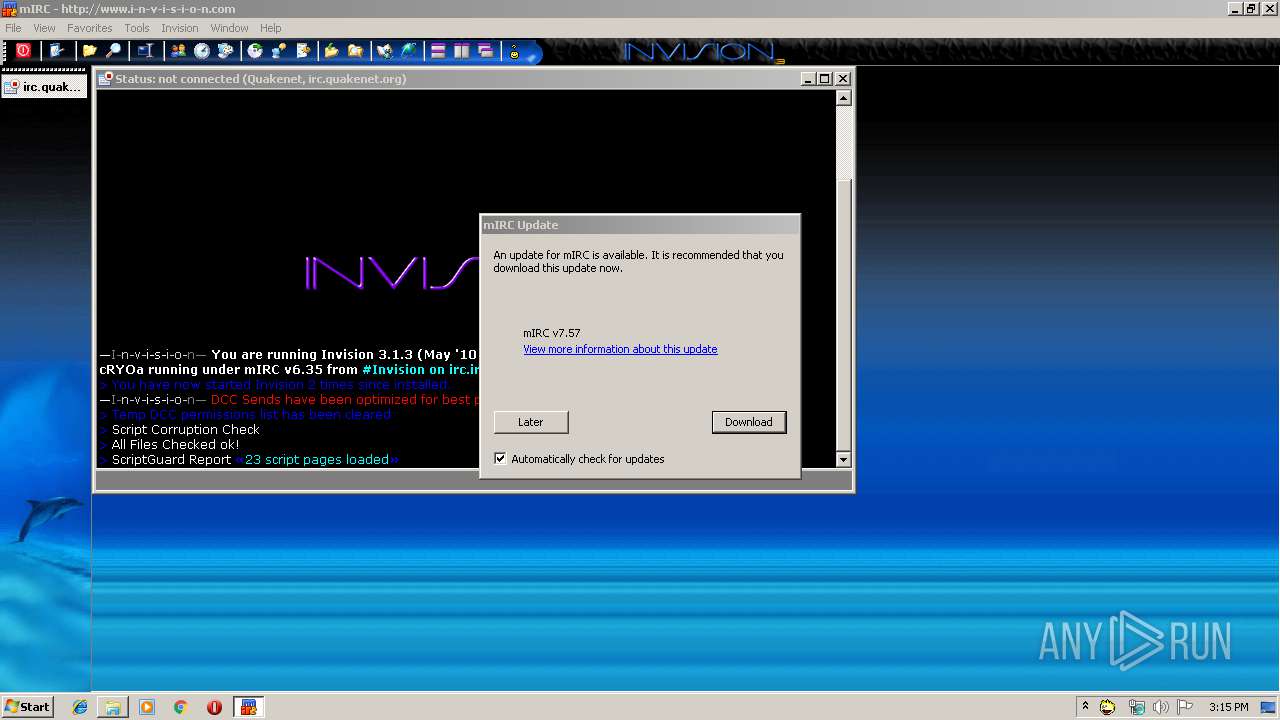
Task: Click the ScriptGuard Report line
Action: click(248, 460)
